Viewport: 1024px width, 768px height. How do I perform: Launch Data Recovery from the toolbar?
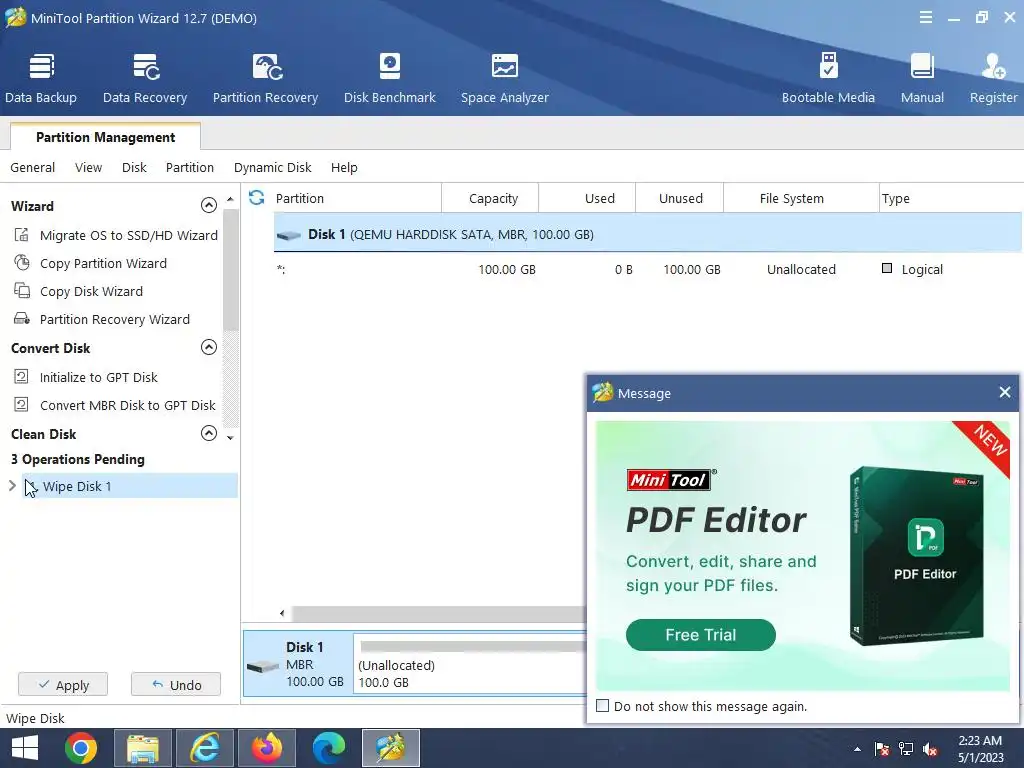(145, 78)
